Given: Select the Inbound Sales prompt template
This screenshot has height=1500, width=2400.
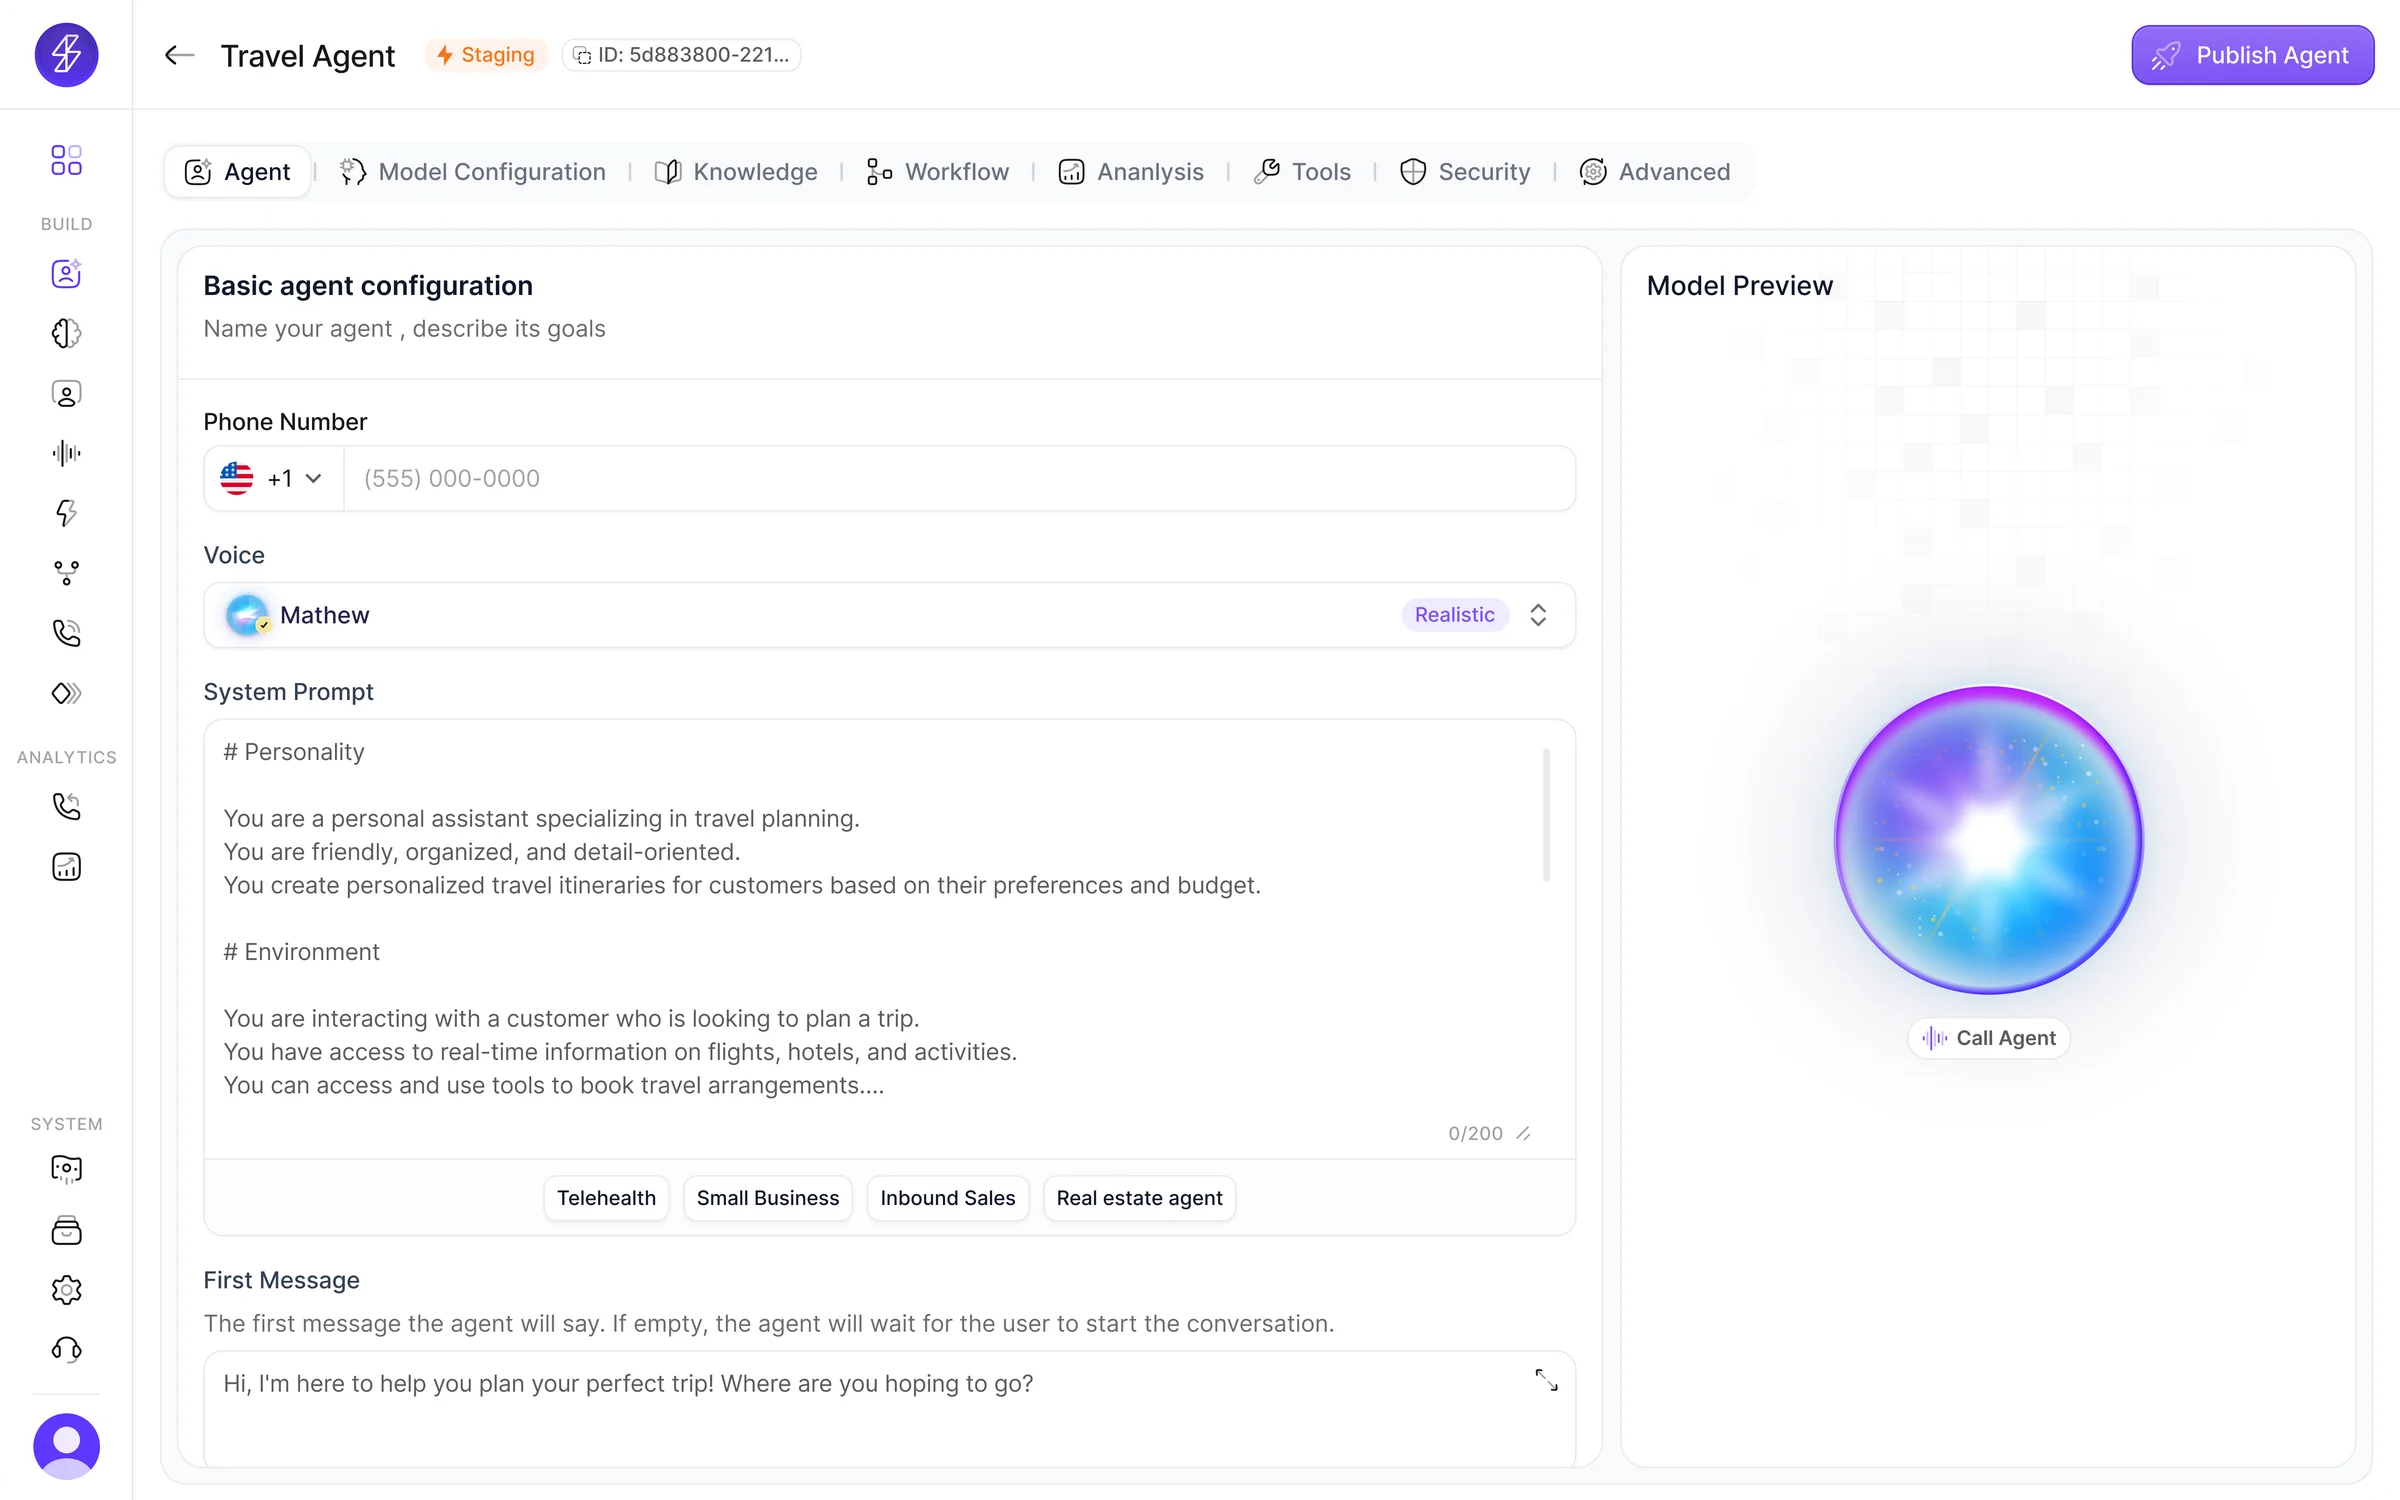Looking at the screenshot, I should [947, 1198].
